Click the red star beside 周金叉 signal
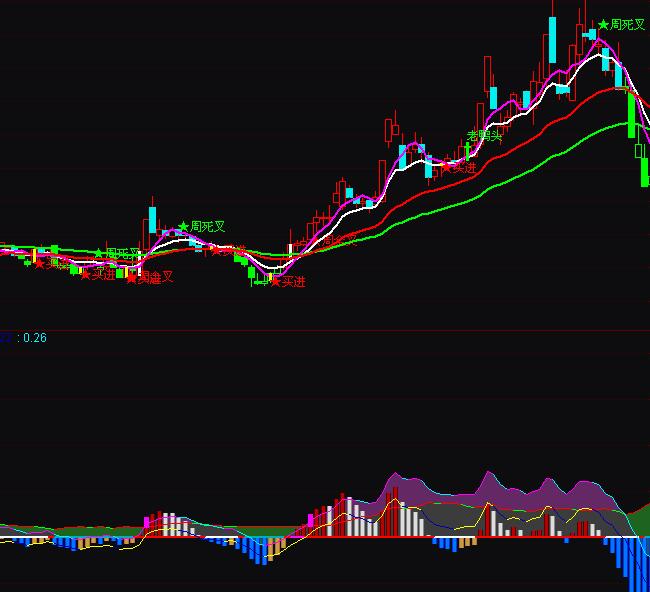 coord(130,277)
